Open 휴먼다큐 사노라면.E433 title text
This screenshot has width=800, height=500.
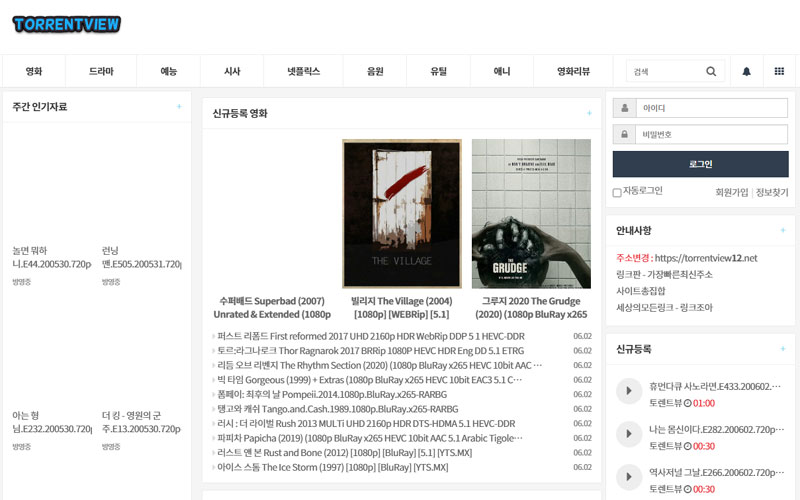pyautogui.click(x=714, y=386)
